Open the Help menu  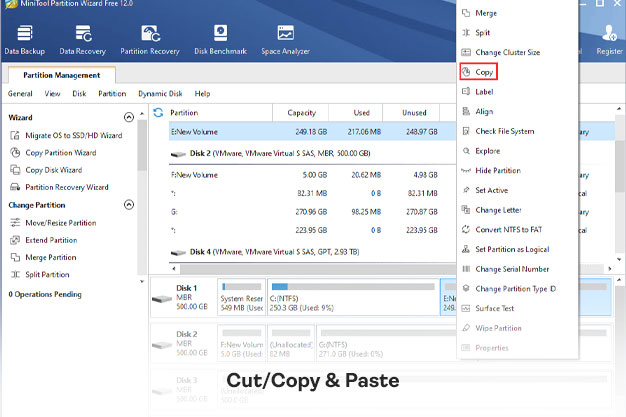(202, 93)
